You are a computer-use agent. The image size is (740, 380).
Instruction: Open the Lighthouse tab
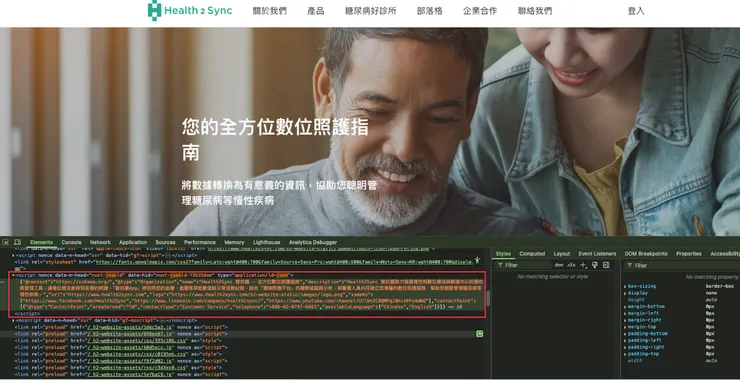267,242
